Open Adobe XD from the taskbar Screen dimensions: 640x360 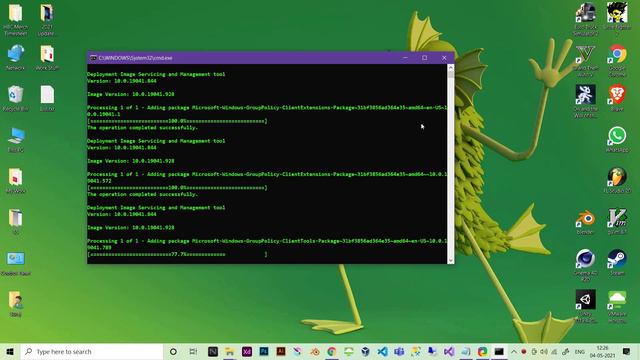[247, 351]
